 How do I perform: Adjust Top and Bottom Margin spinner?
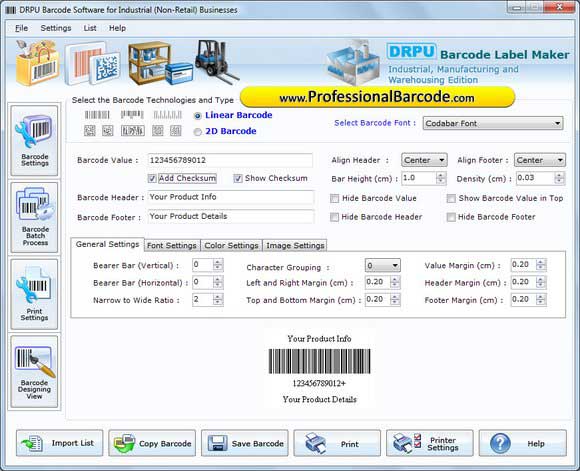click(x=395, y=300)
